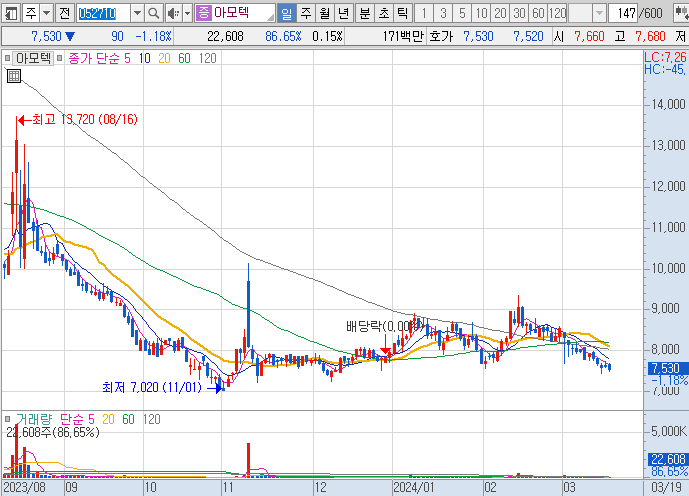Viewport: 689px width, 496px height.
Task: Open the blank interval dropdown arrow after 120
Action: (599, 13)
